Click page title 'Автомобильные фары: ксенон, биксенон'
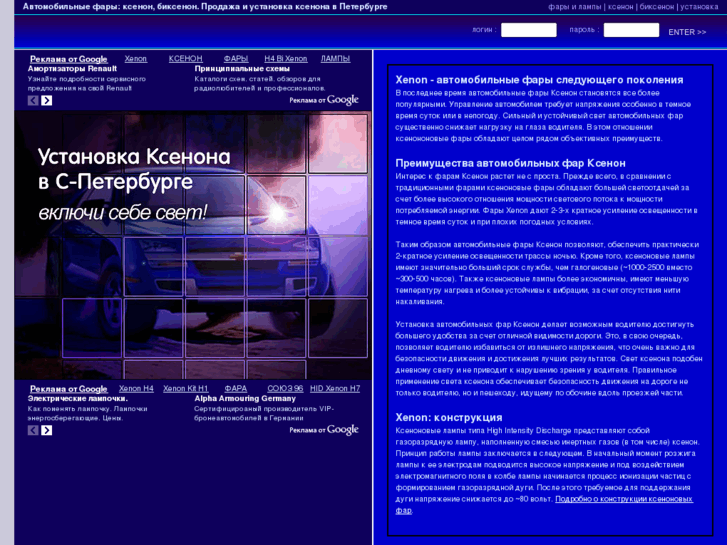Image resolution: width=727 pixels, height=545 pixels. click(x=111, y=6)
